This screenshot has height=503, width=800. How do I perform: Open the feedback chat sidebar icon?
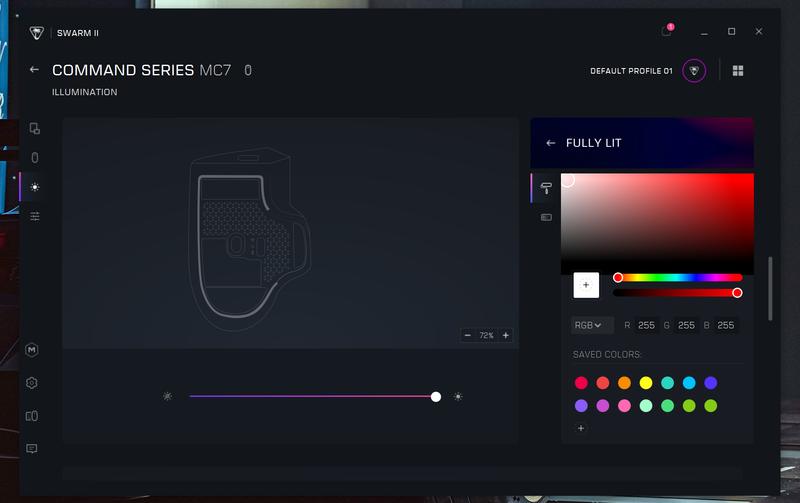pyautogui.click(x=32, y=448)
